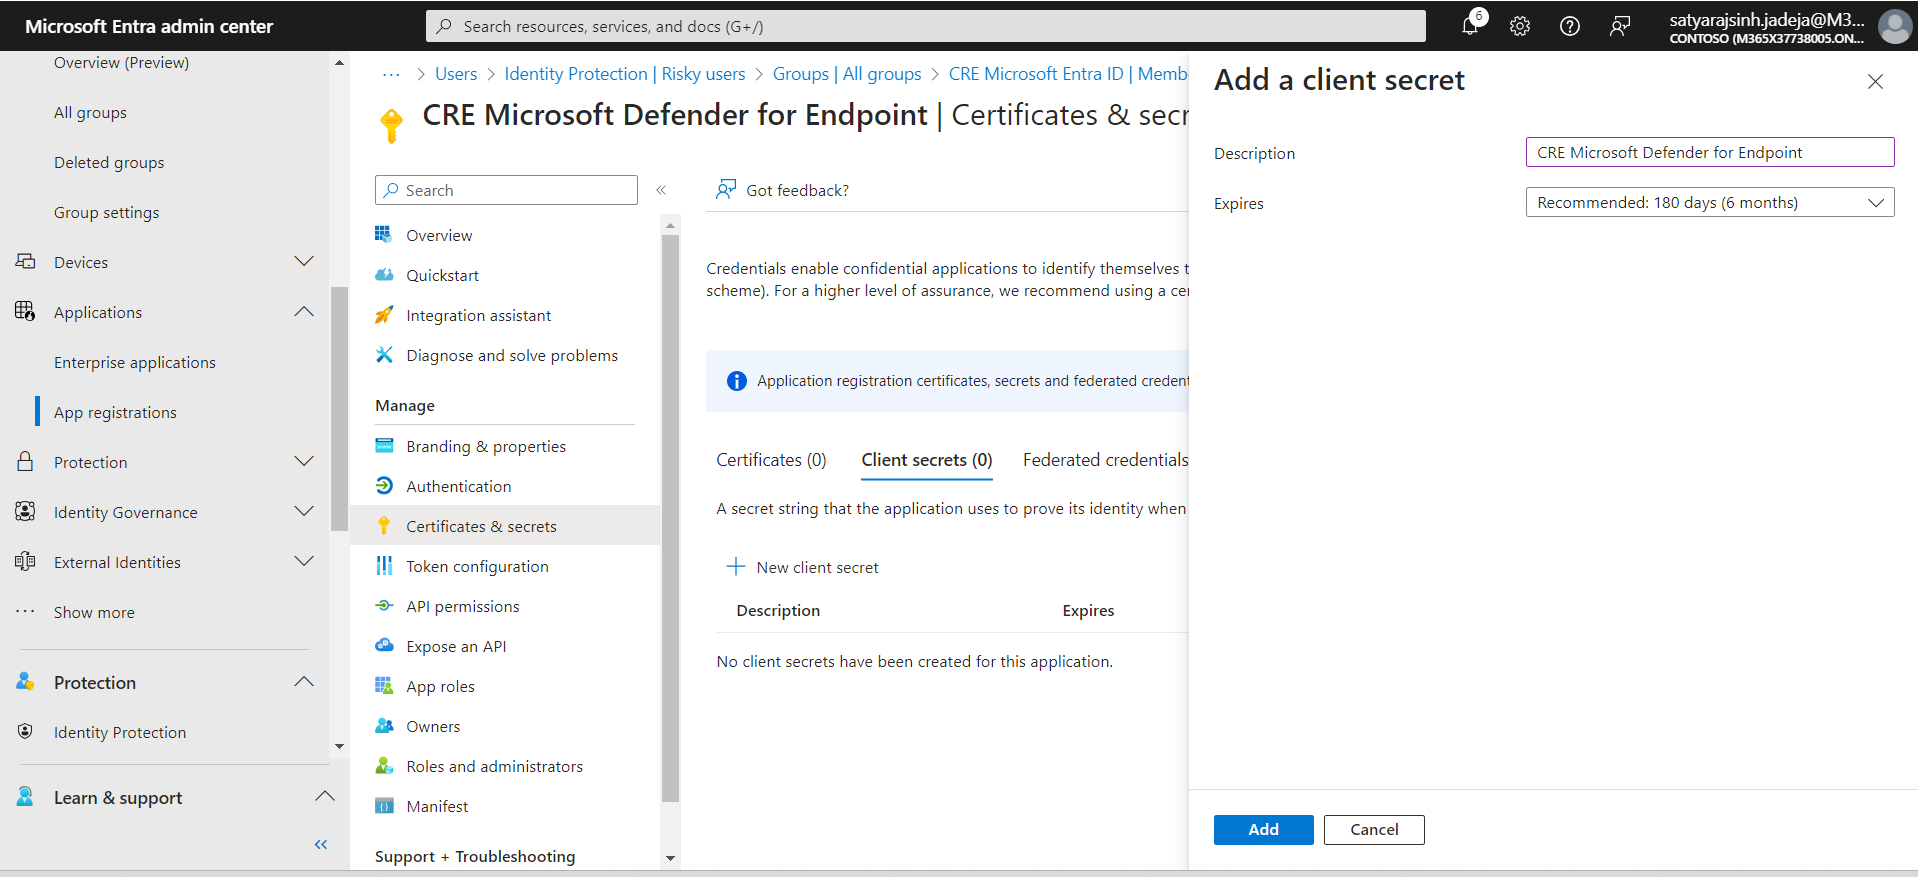The height and width of the screenshot is (877, 1918).
Task: Click Identity Protection | Risky users breadcrumb
Action: point(625,74)
